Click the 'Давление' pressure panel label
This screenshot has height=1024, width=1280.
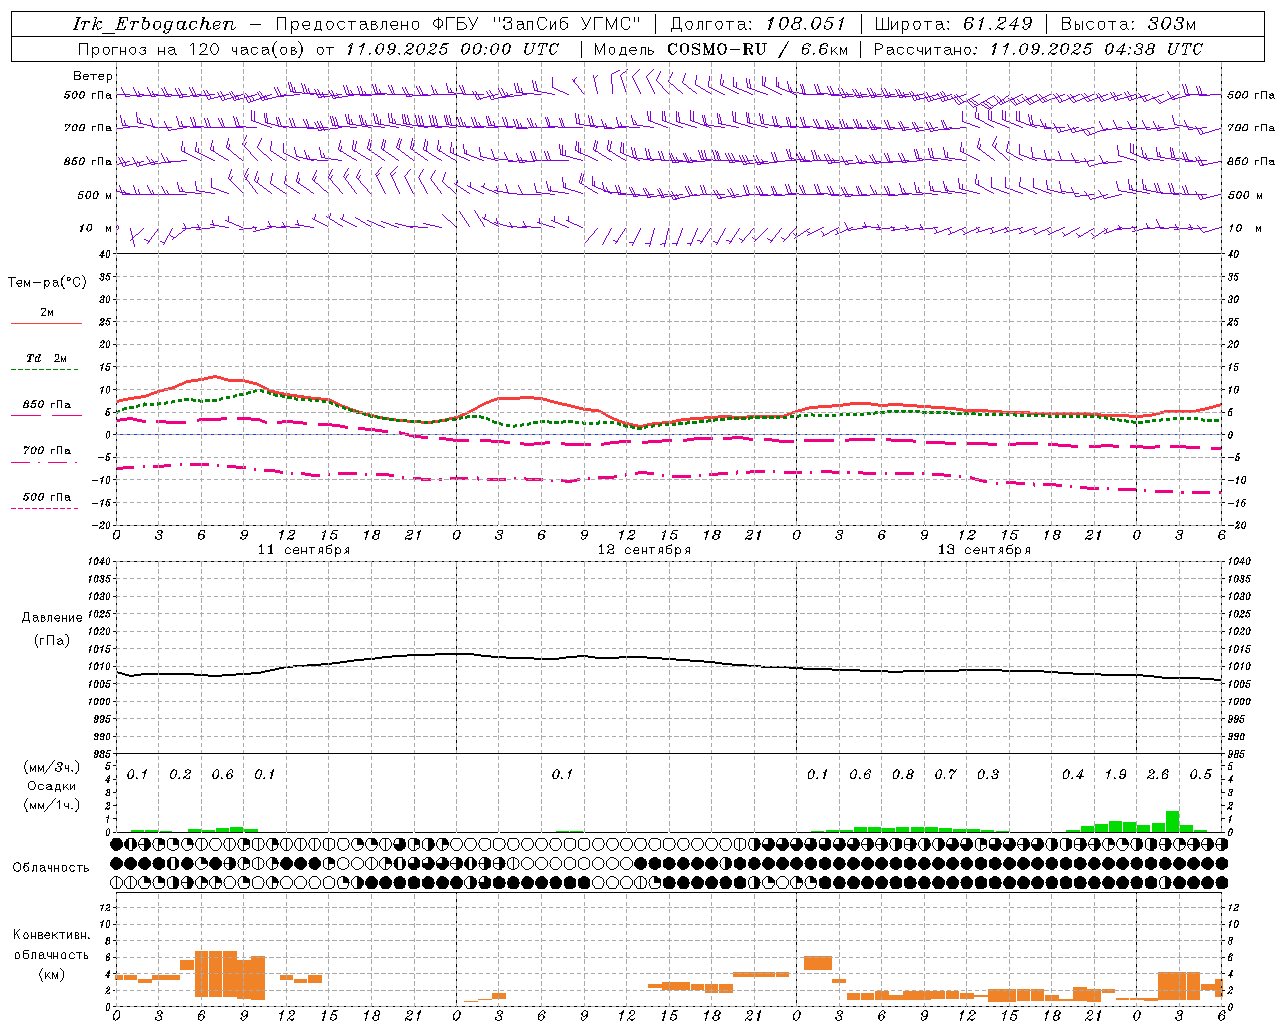pos(52,618)
